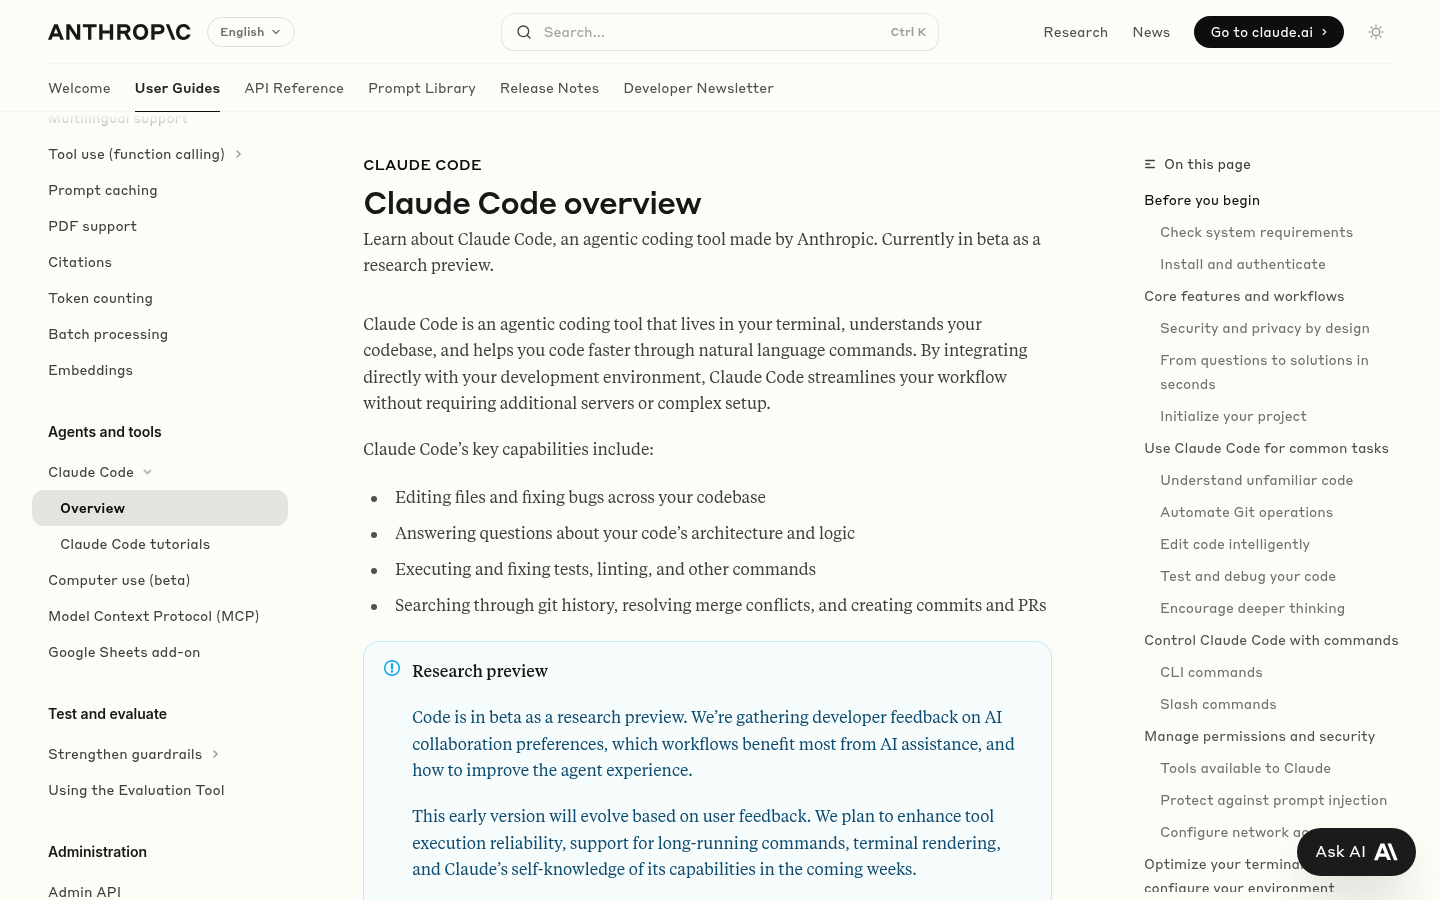Click the Anthropic logo

[119, 31]
